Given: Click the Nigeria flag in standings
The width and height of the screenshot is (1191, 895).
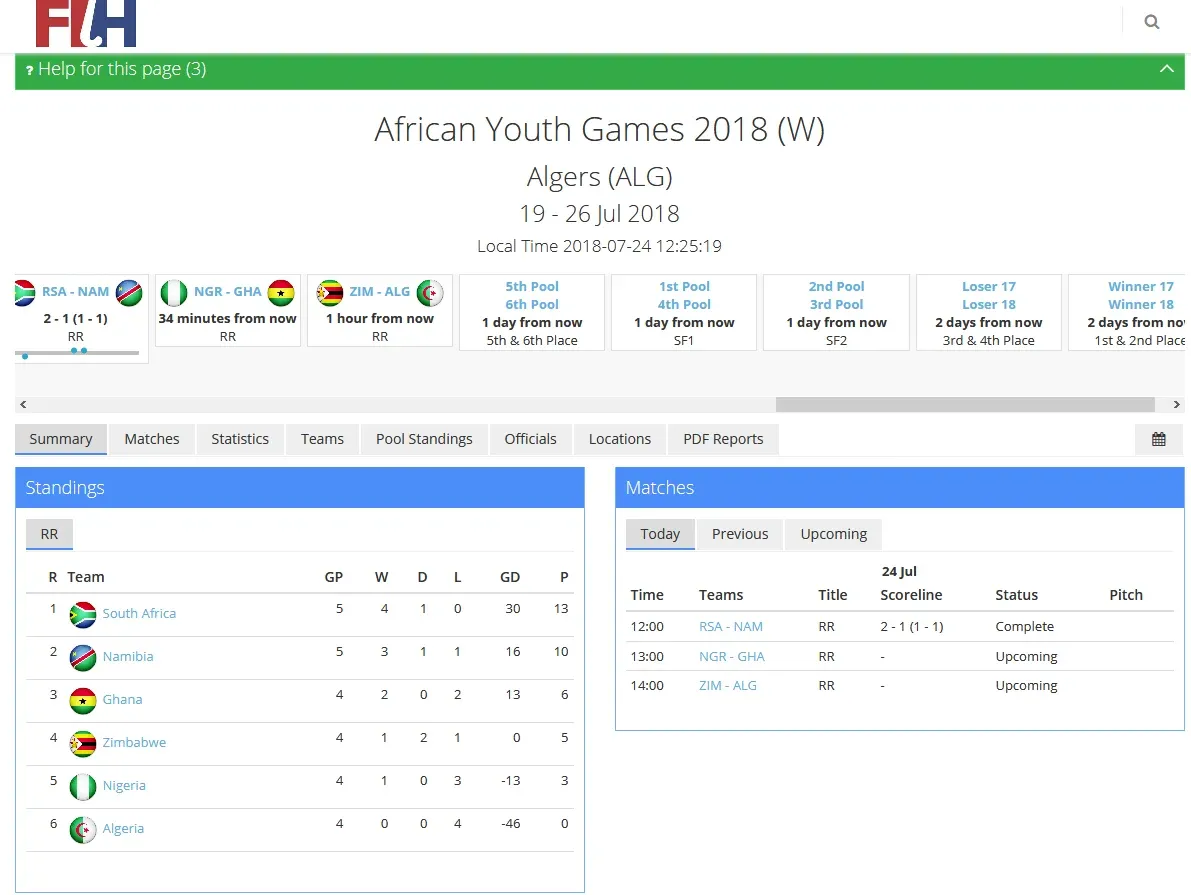Looking at the screenshot, I should (x=83, y=786).
